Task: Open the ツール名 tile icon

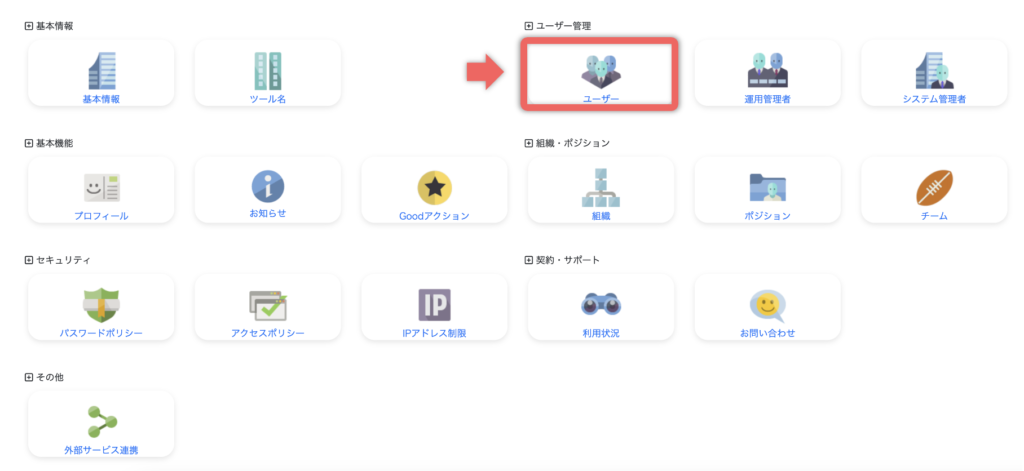Action: coord(267,70)
